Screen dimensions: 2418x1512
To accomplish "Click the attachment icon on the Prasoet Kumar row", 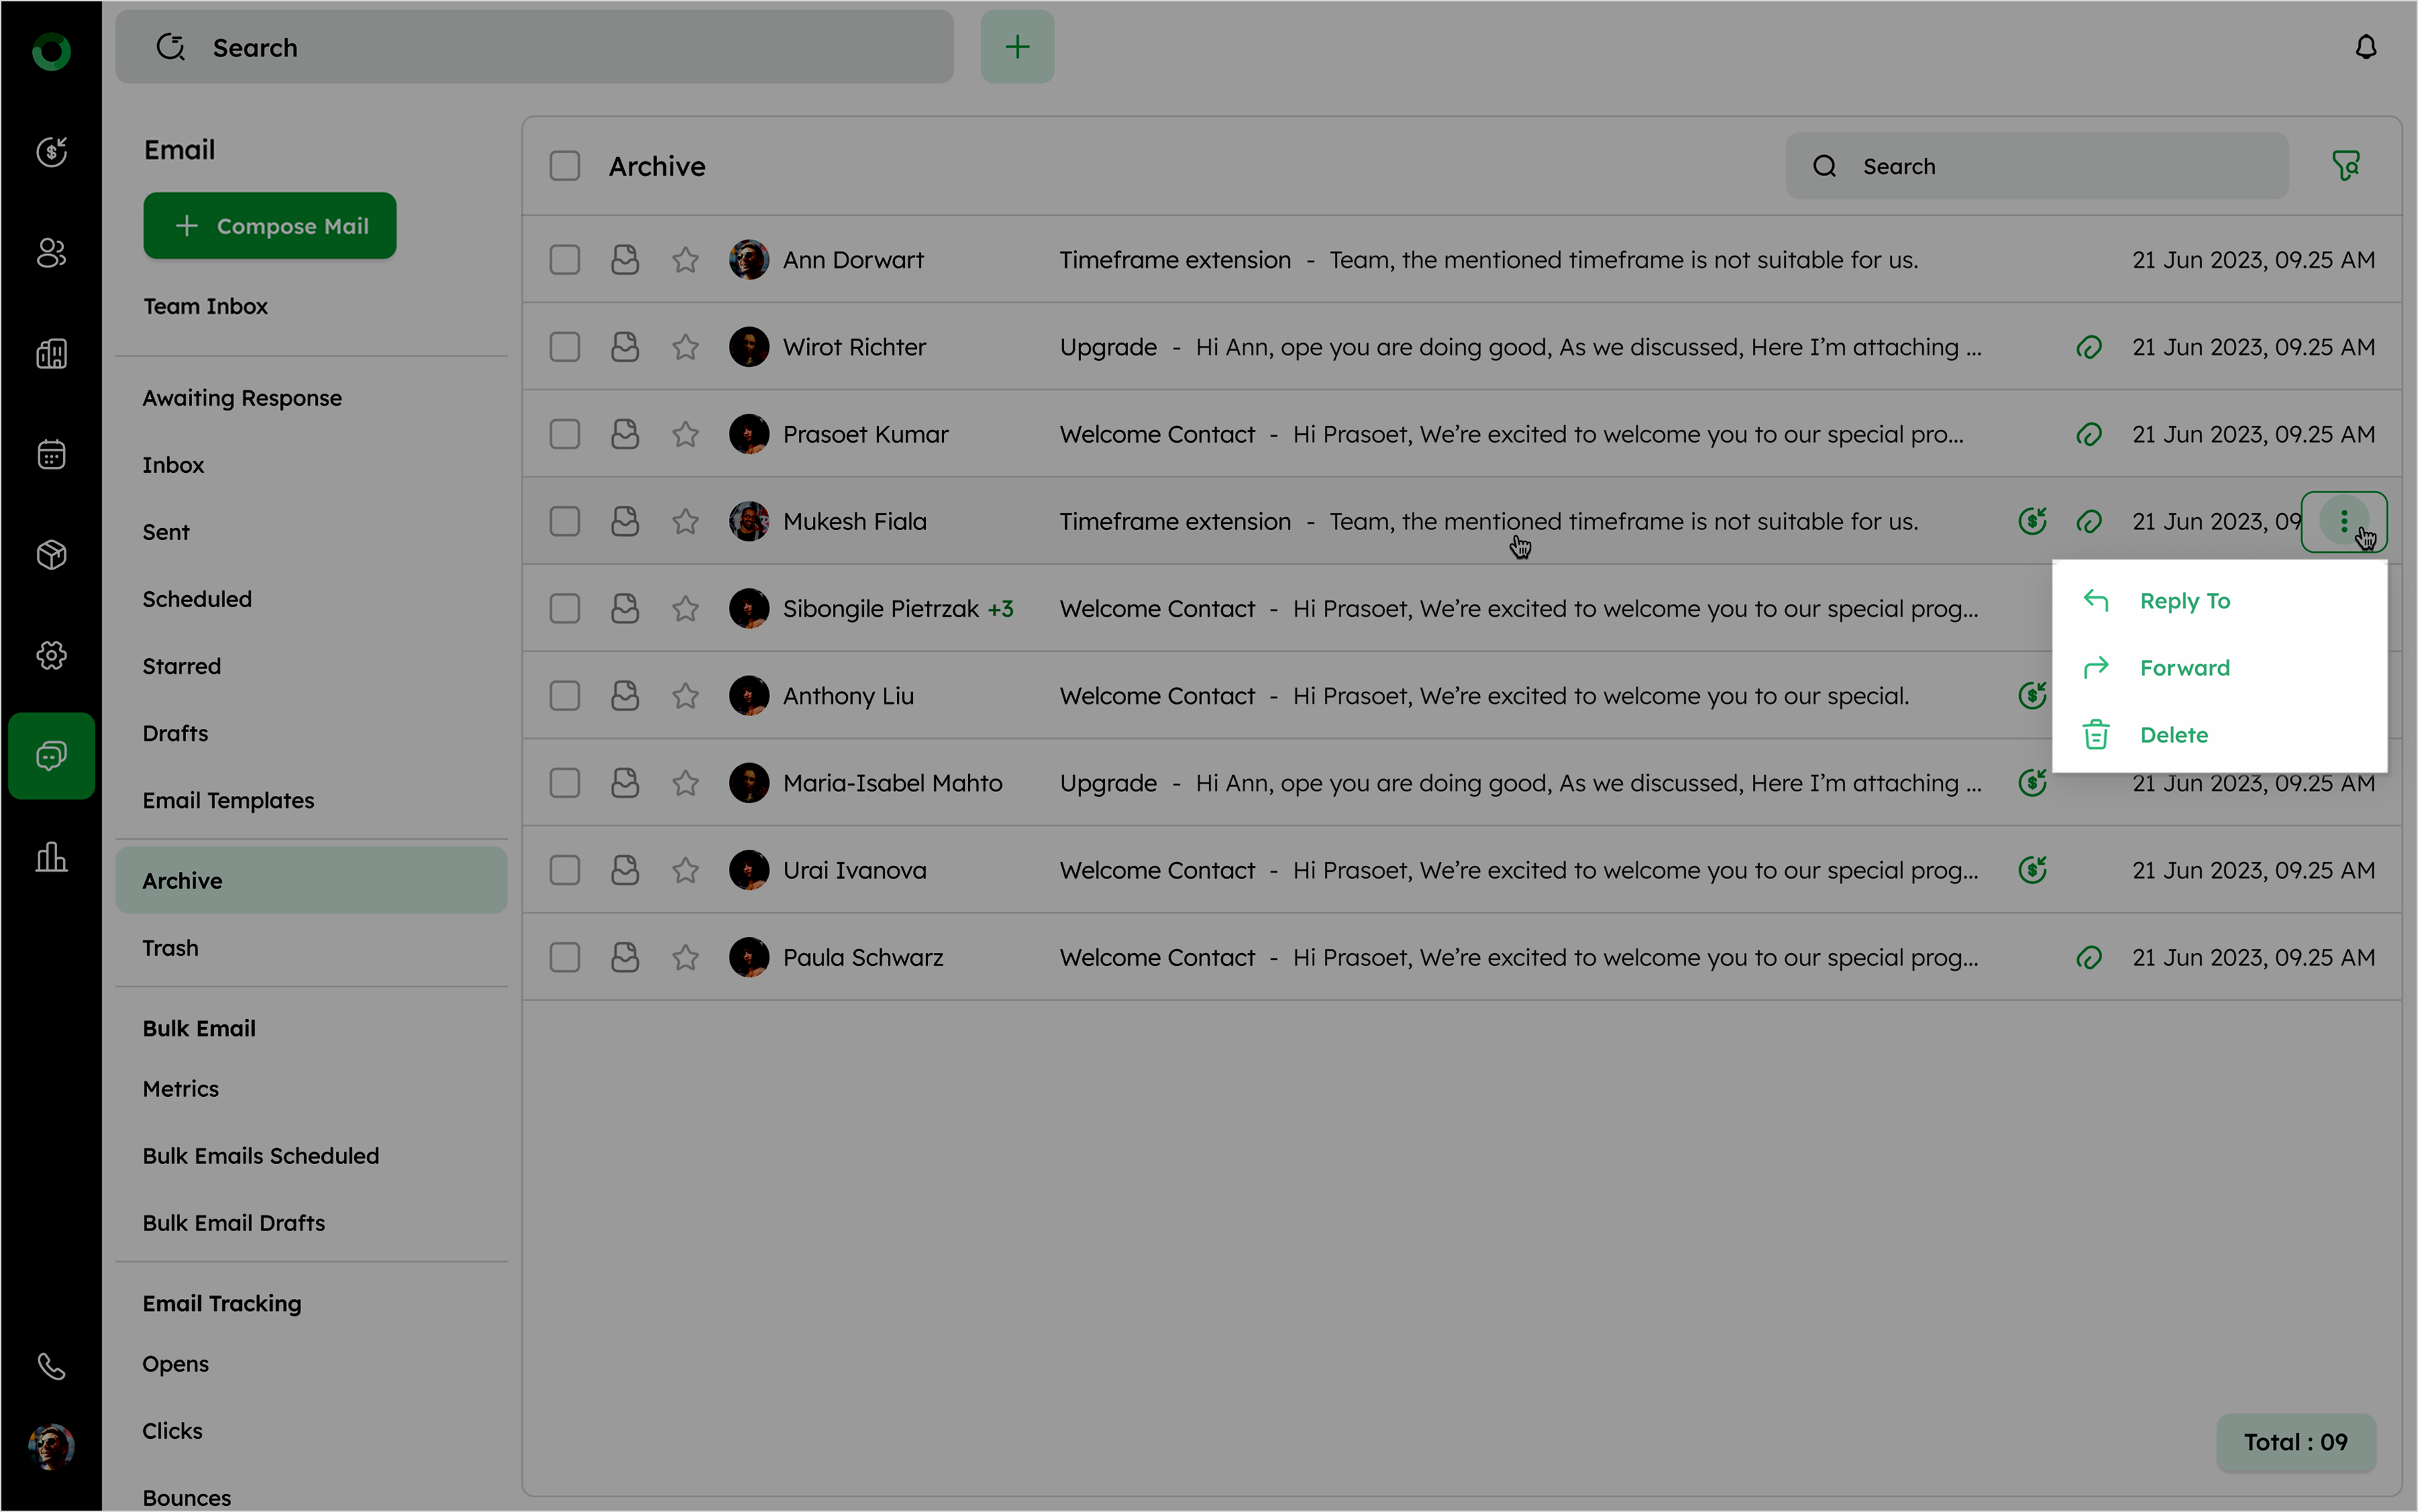I will click(x=2088, y=435).
